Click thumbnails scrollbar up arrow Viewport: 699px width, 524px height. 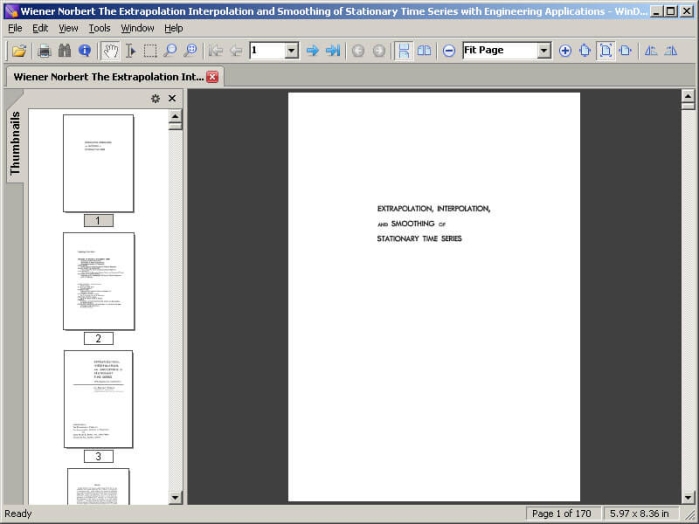[x=175, y=116]
